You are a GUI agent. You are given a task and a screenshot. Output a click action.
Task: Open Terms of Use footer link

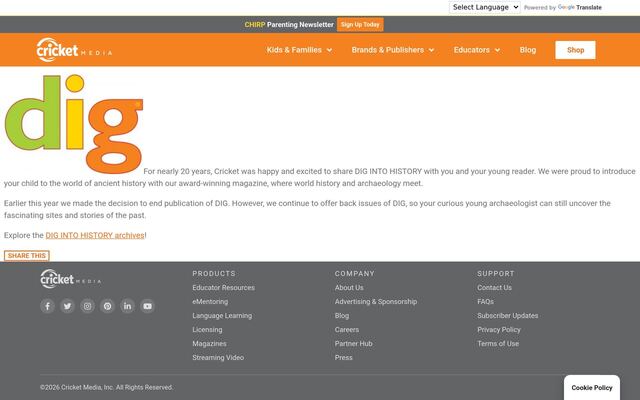click(498, 344)
